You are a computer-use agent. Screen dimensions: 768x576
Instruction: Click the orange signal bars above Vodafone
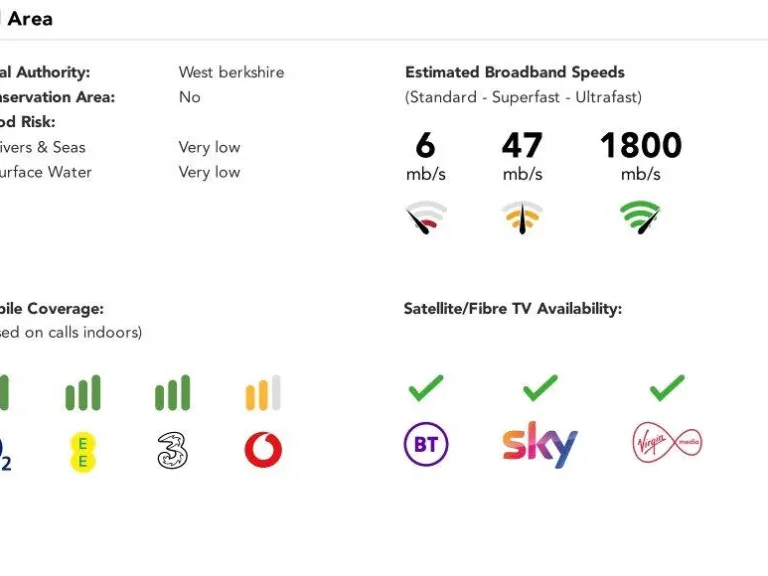coord(263,393)
